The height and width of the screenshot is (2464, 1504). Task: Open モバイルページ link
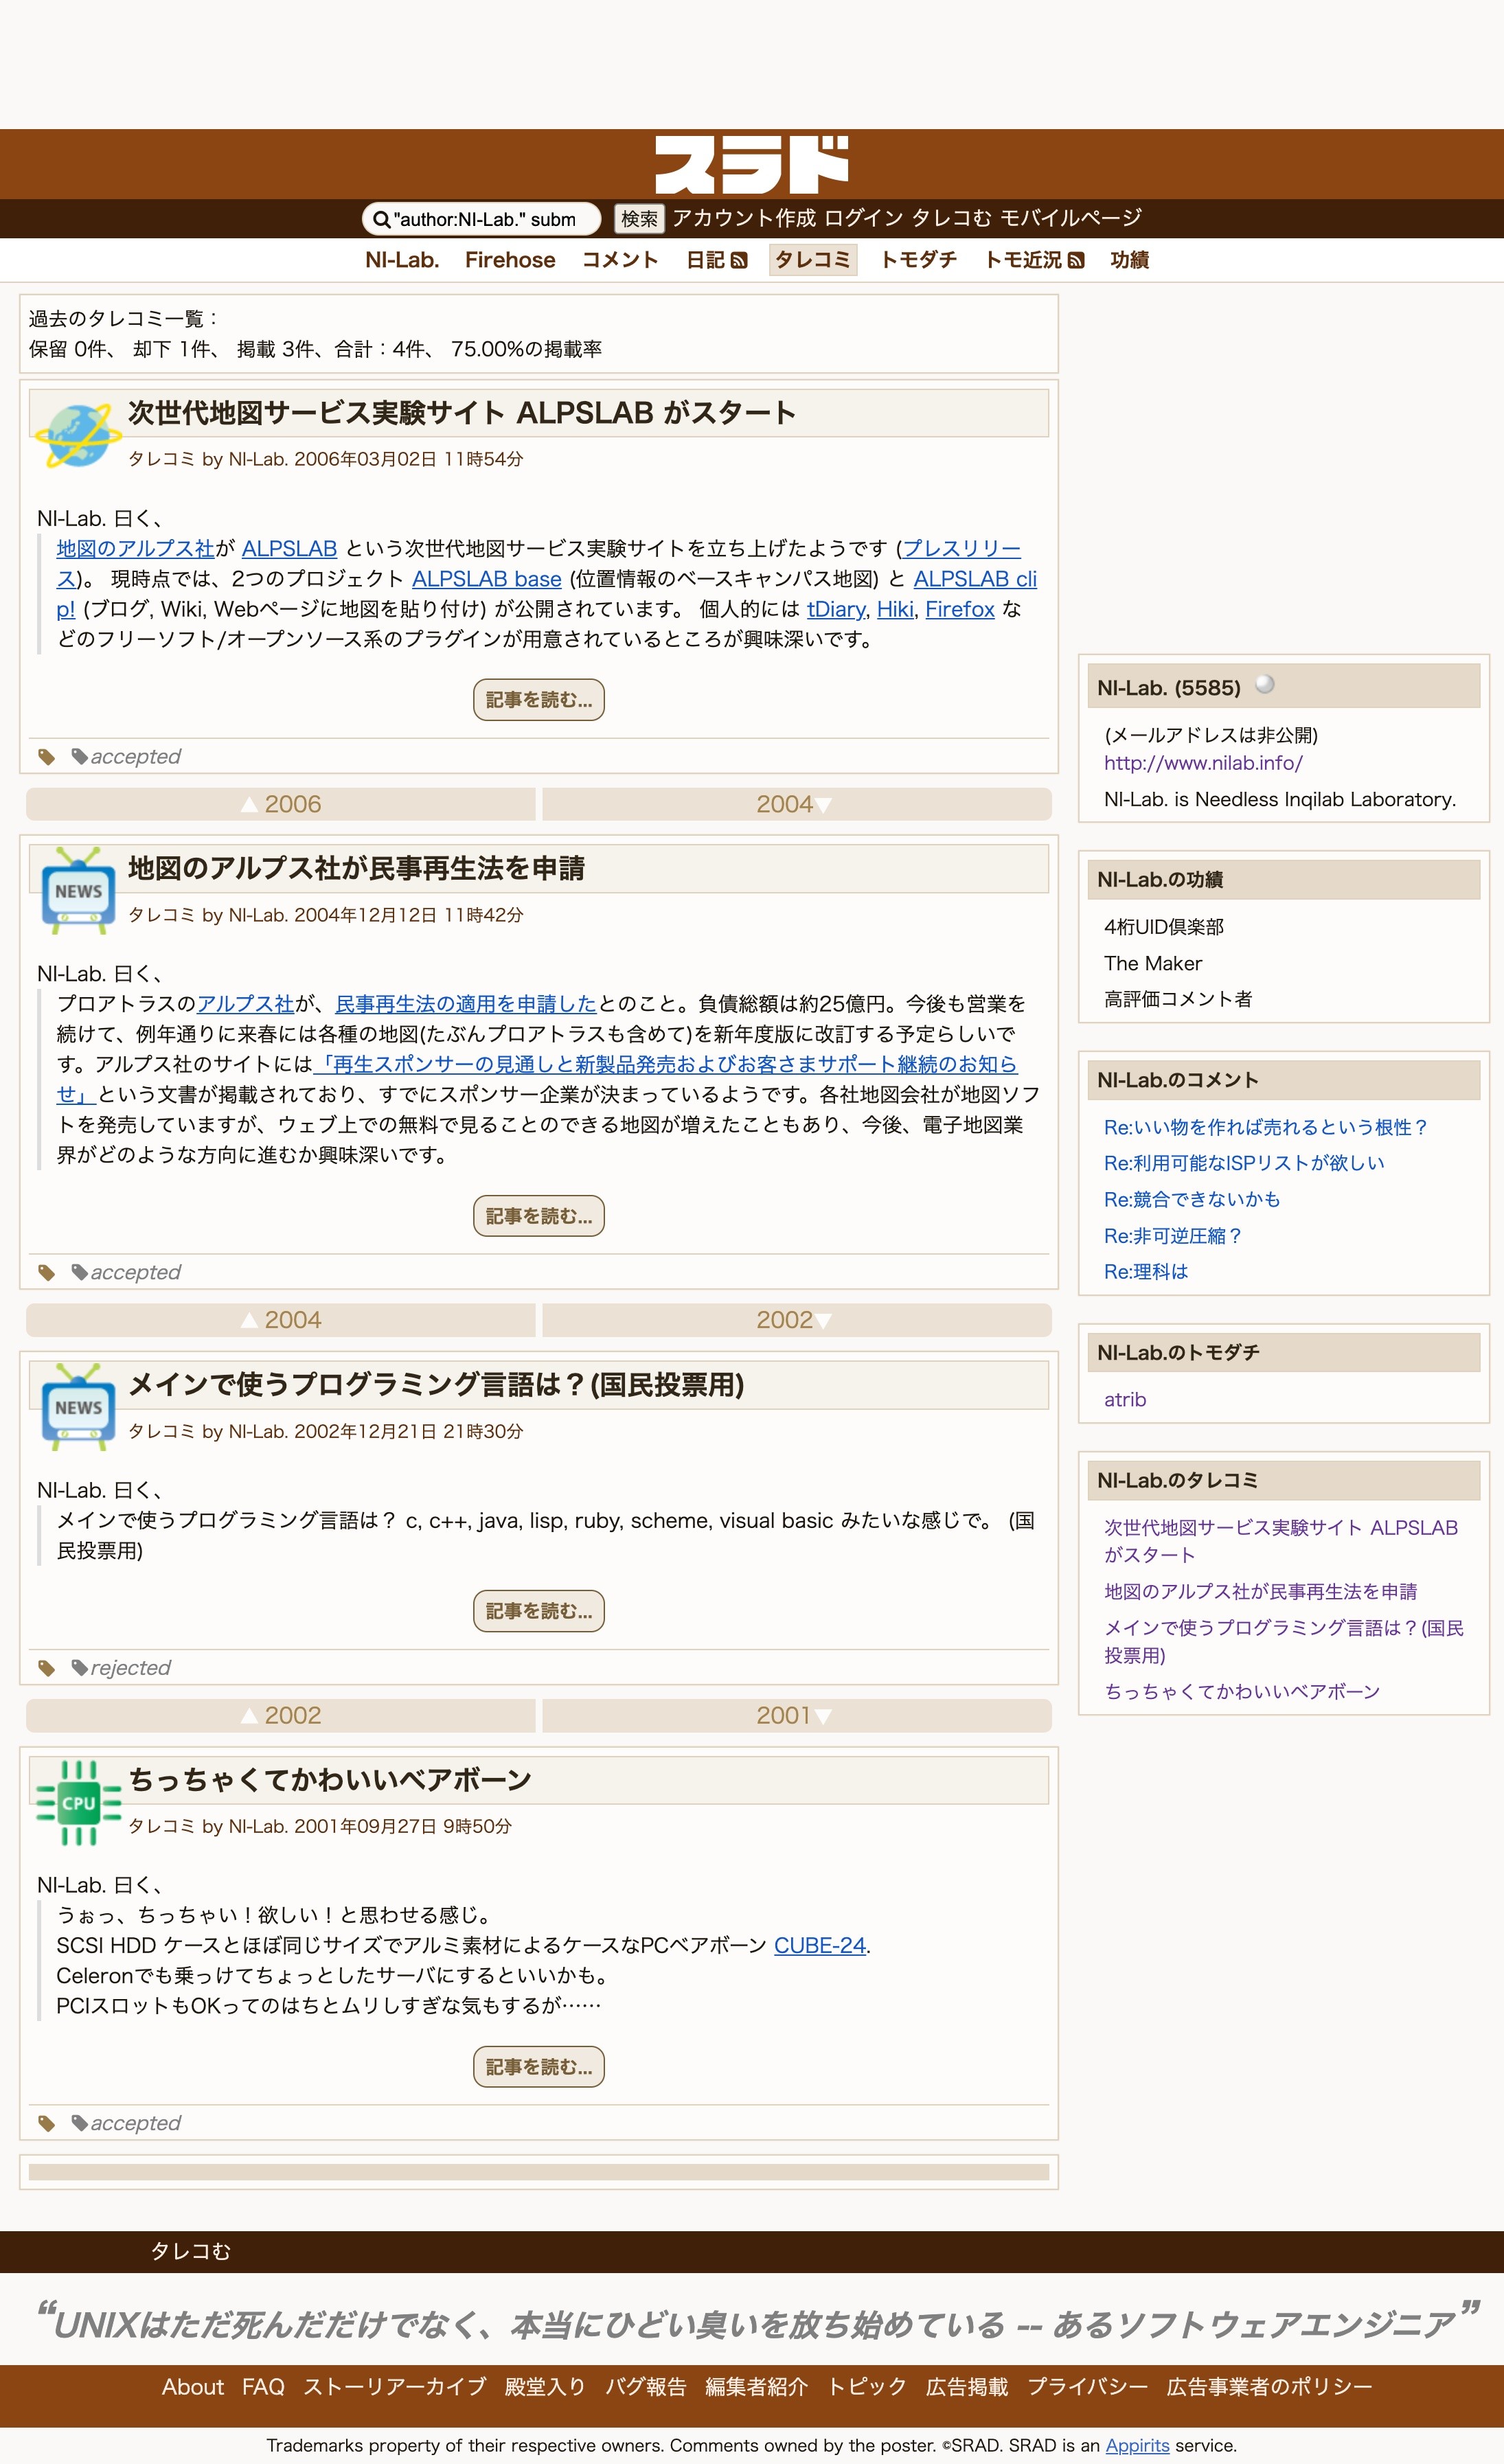tap(1071, 218)
